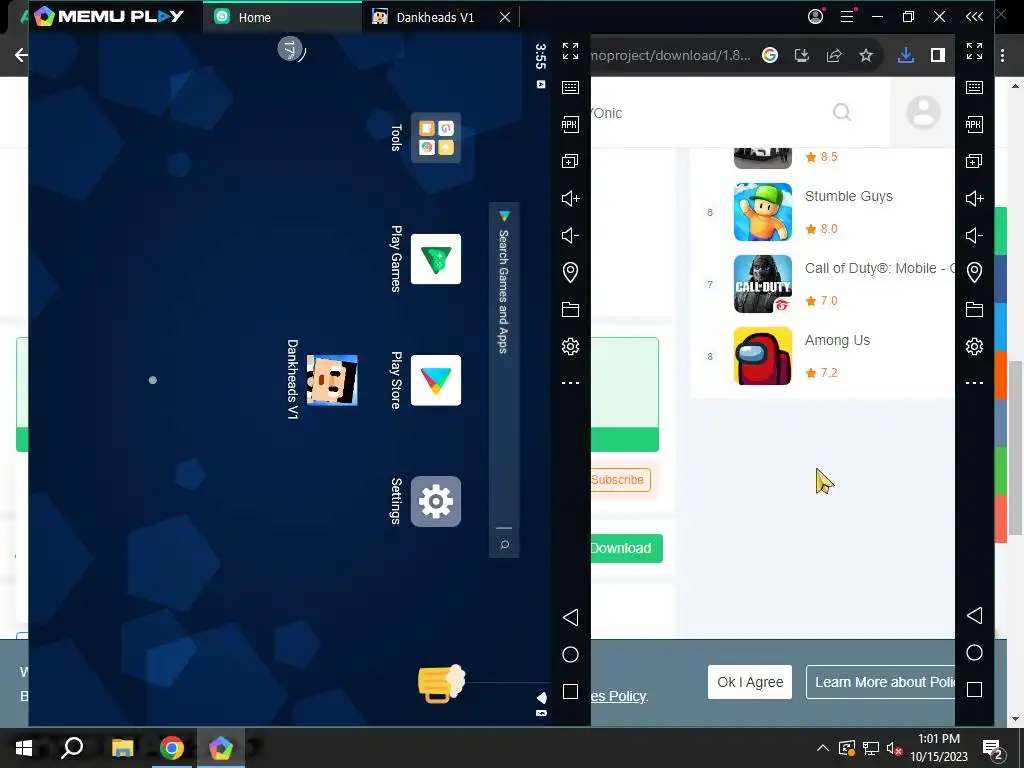
Task: Bookmark the page with the star icon
Action: [x=866, y=56]
